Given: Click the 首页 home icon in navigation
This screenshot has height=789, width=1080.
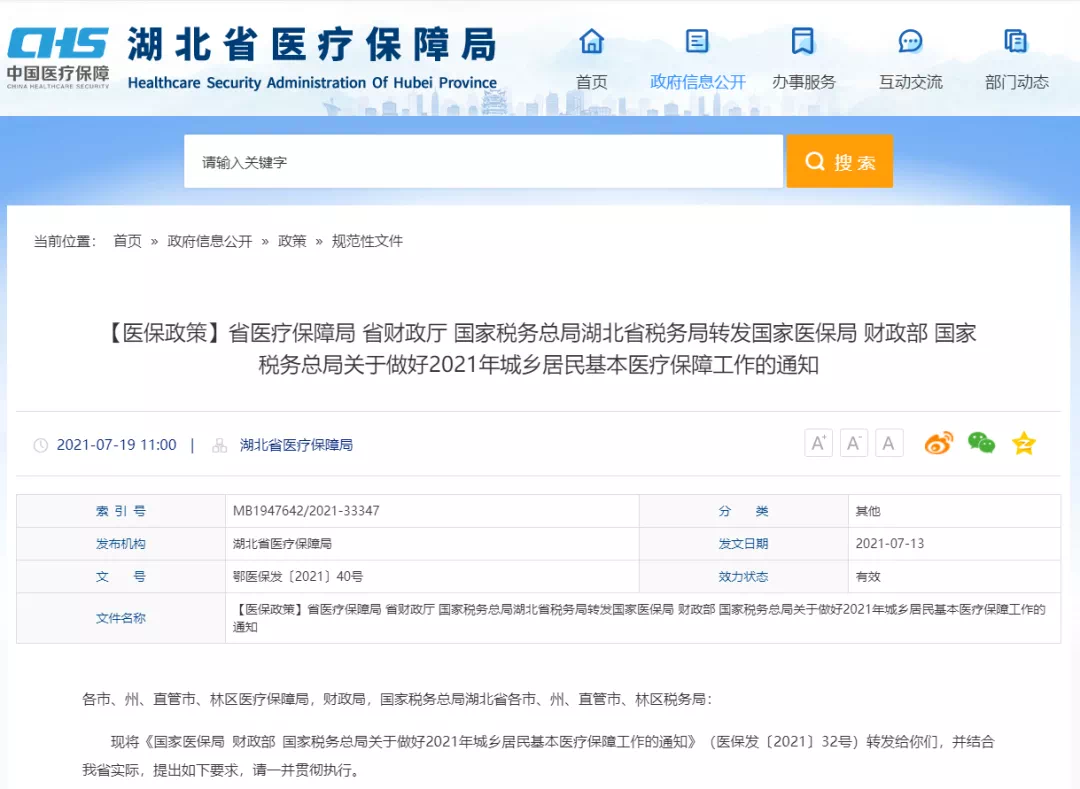Looking at the screenshot, I should 592,42.
